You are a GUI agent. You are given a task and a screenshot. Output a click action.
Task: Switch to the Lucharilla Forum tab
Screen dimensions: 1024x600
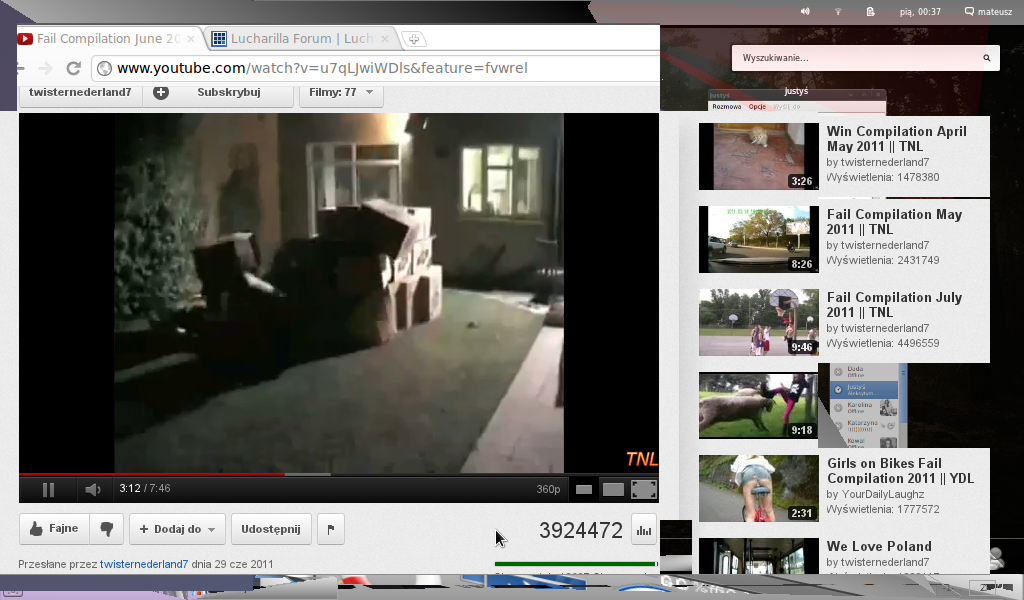[x=301, y=39]
